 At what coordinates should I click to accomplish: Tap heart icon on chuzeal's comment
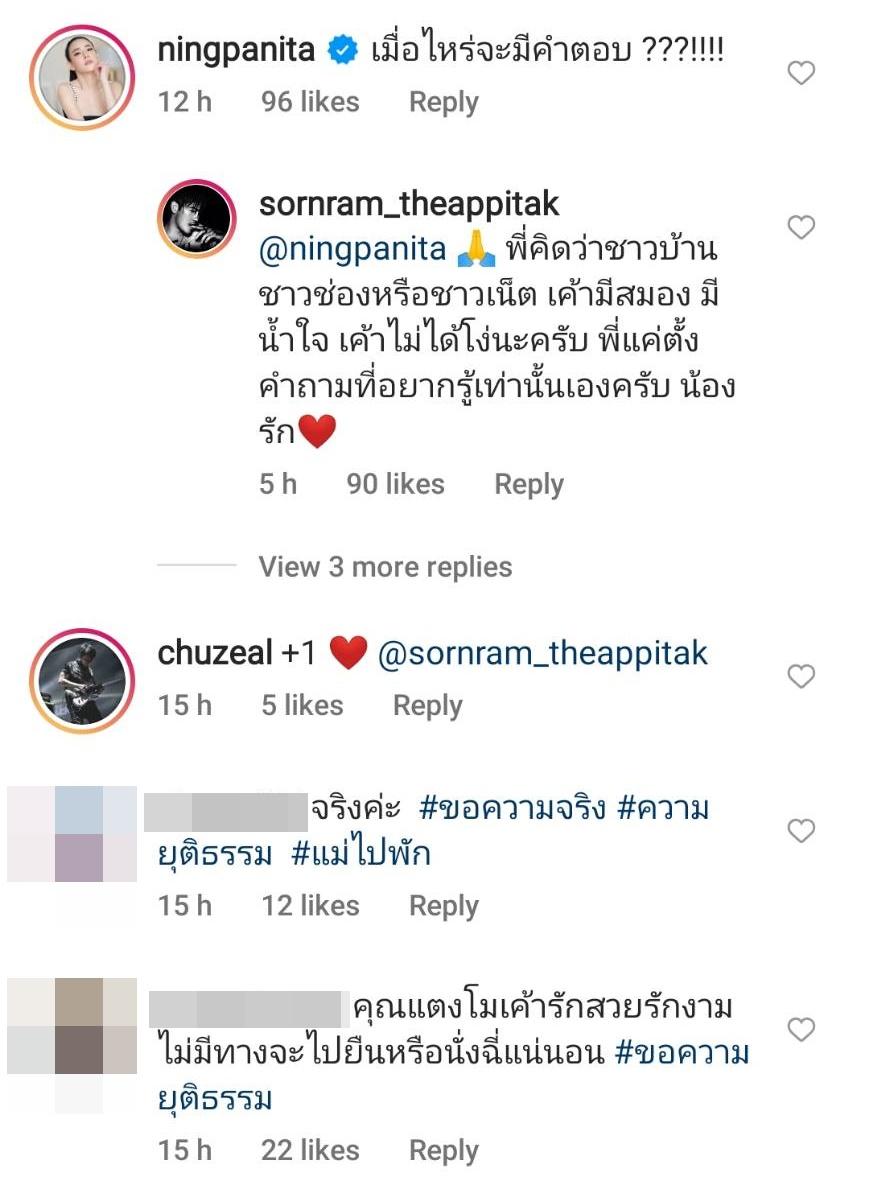pyautogui.click(x=801, y=676)
